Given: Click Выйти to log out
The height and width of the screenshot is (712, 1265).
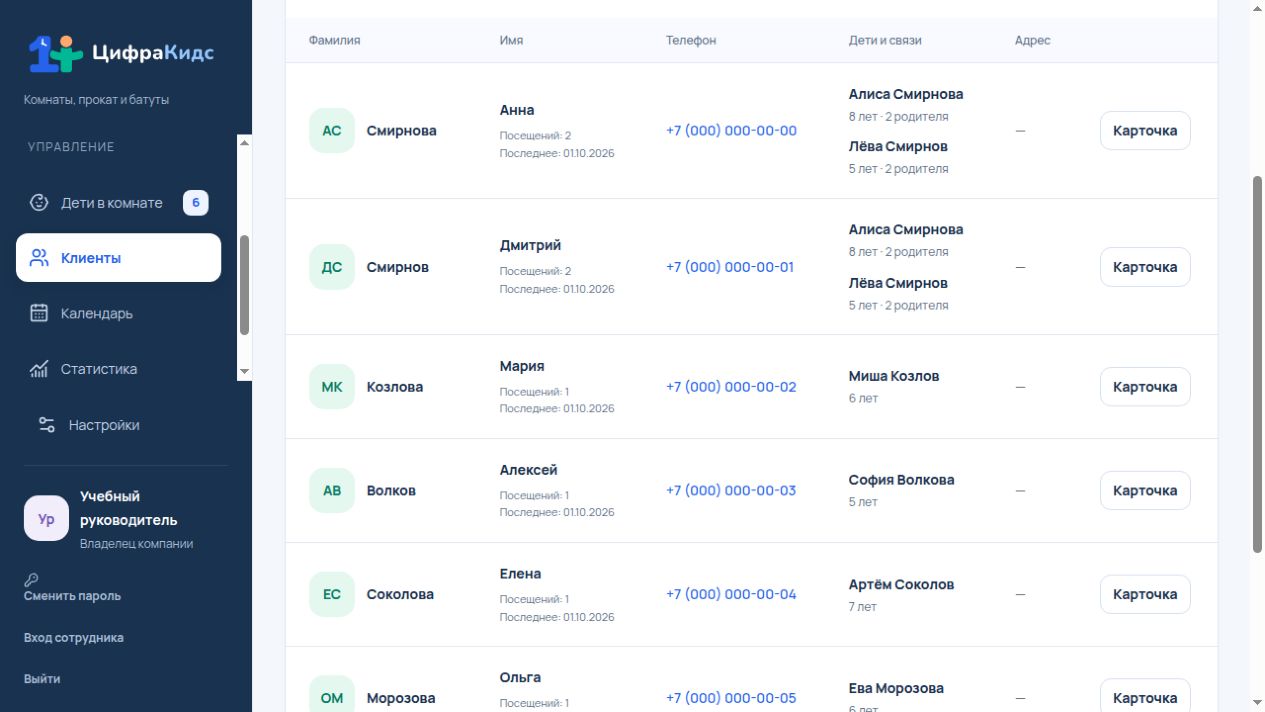Looking at the screenshot, I should (x=42, y=679).
